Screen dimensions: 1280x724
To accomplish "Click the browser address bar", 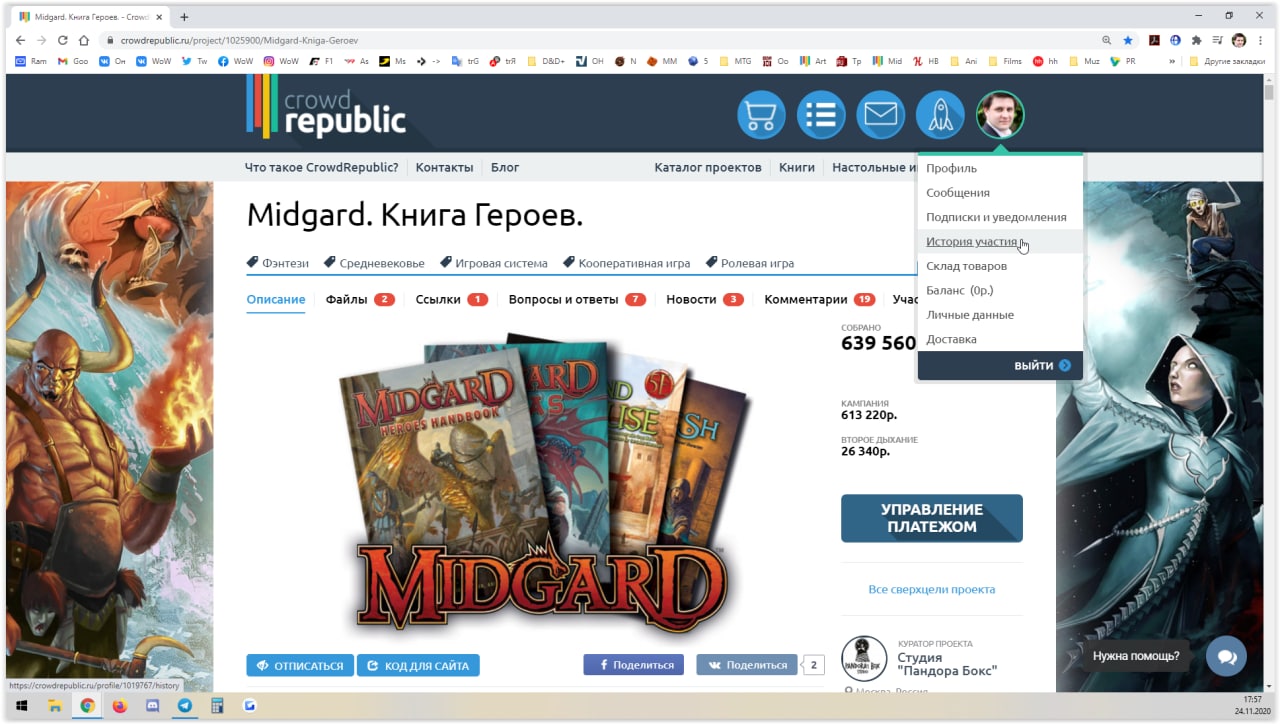I will tap(600, 40).
